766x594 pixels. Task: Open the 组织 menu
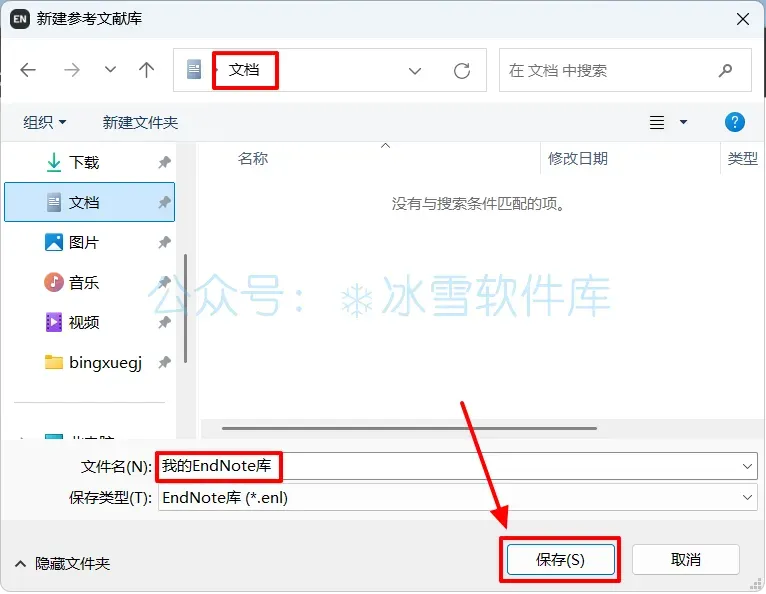pyautogui.click(x=44, y=122)
